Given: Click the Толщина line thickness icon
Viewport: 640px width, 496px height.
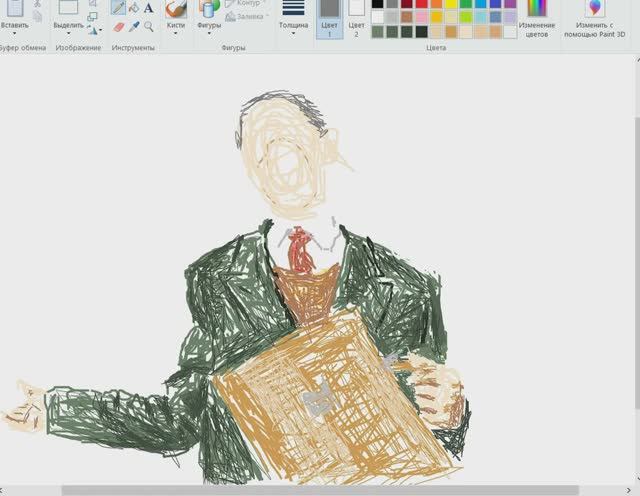Looking at the screenshot, I should pyautogui.click(x=293, y=7).
